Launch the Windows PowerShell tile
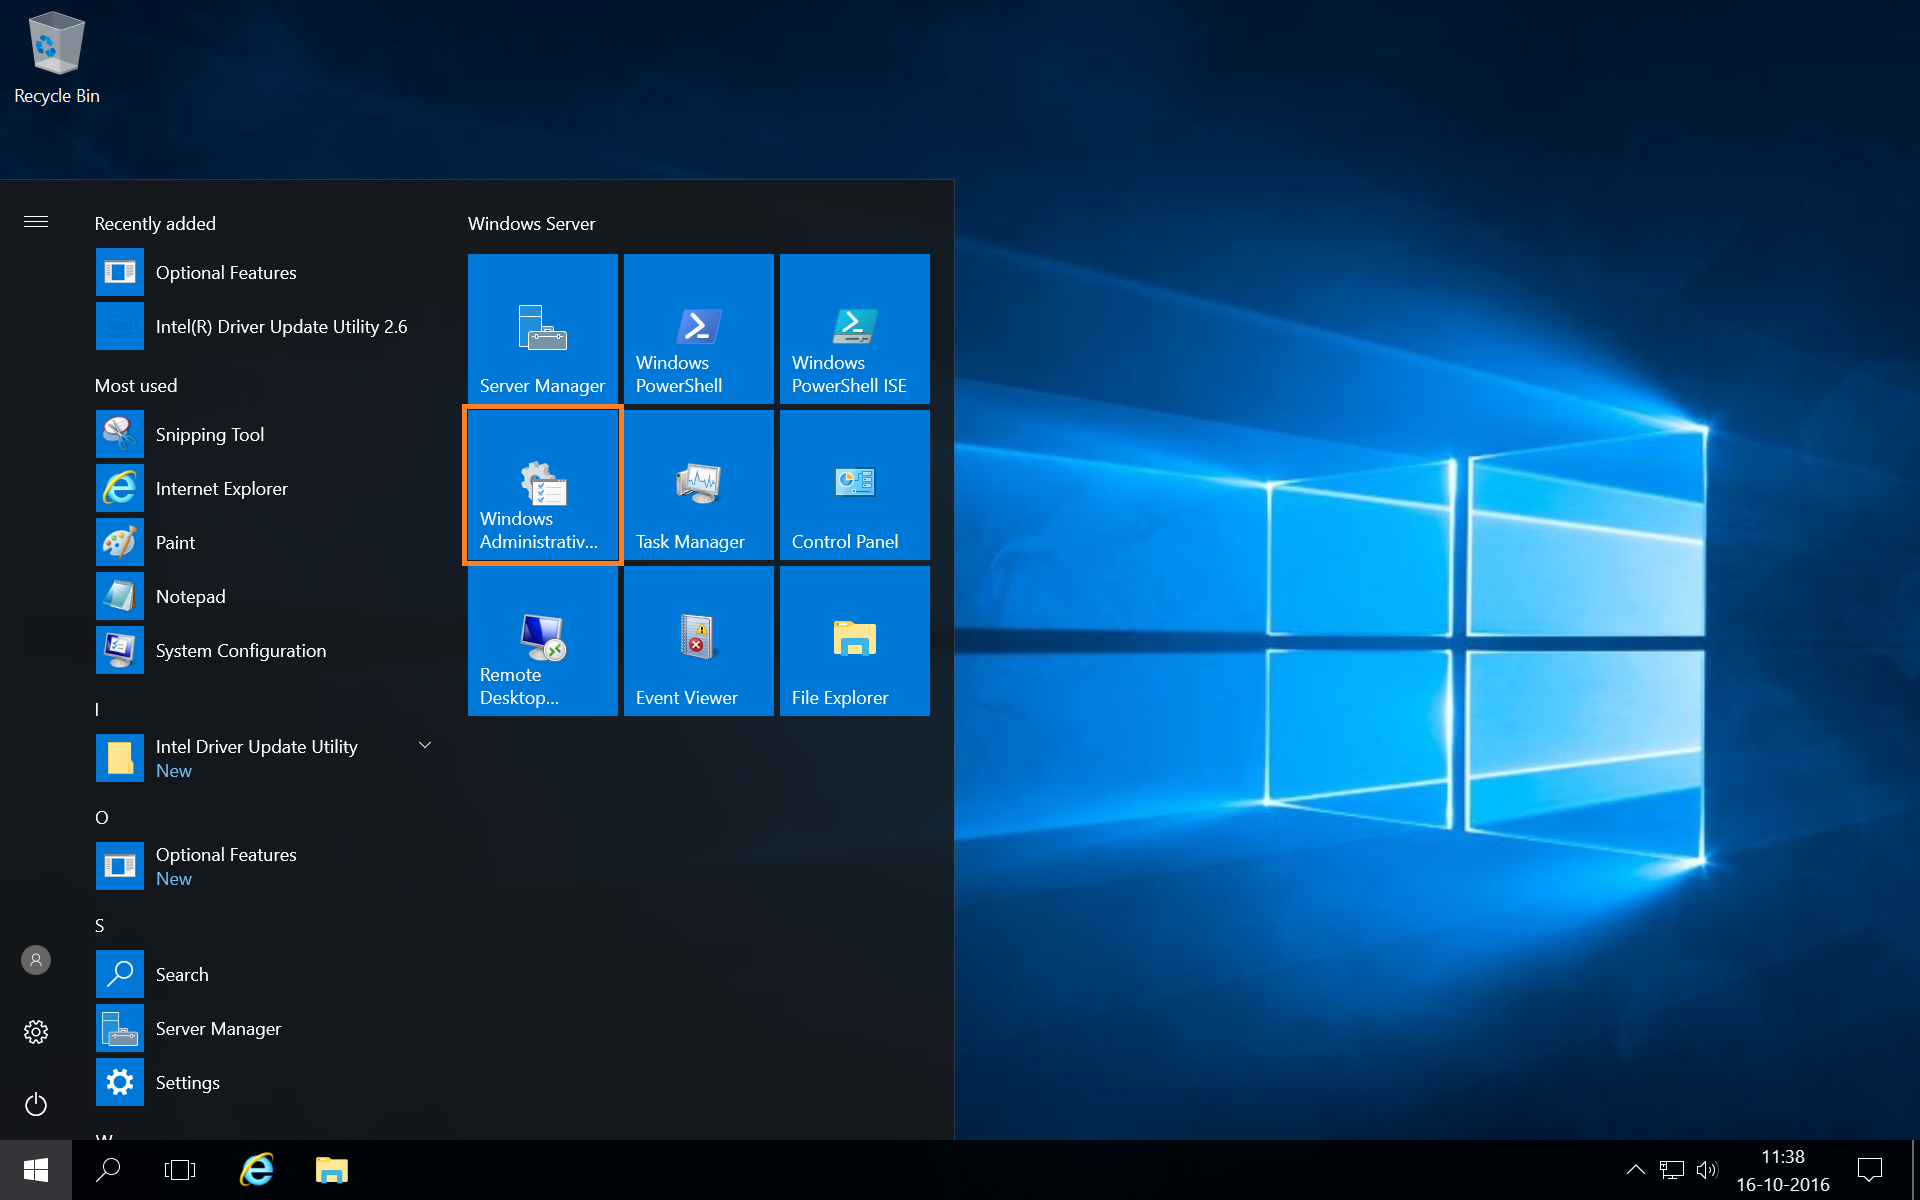Viewport: 1920px width, 1200px height. [699, 329]
